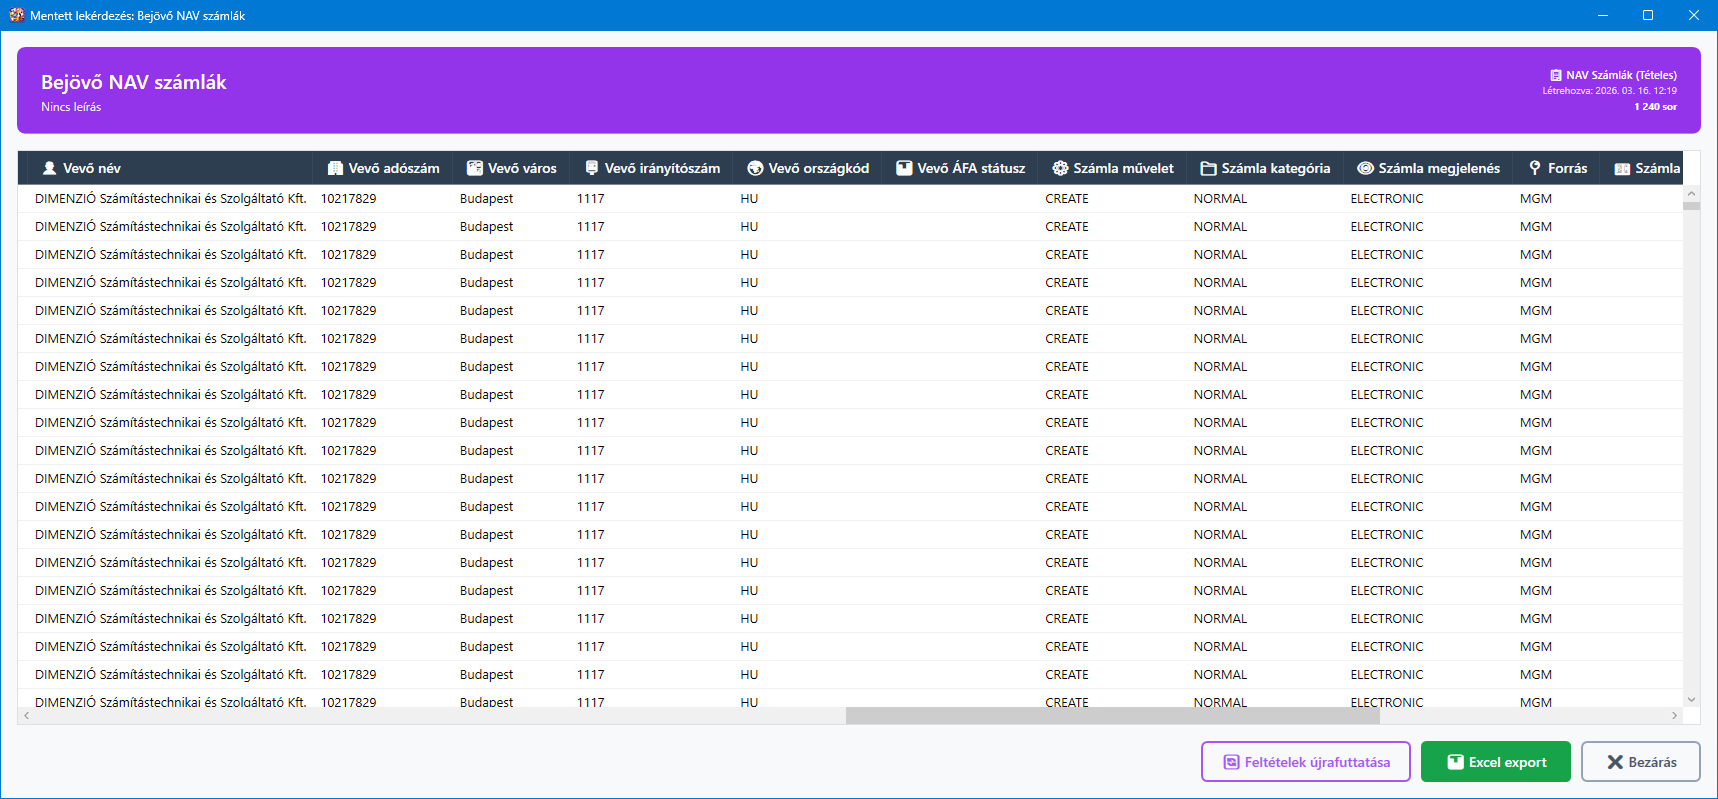Re-run conditions with Feltételek újrafuttatása
The width and height of the screenshot is (1718, 799).
[1305, 762]
